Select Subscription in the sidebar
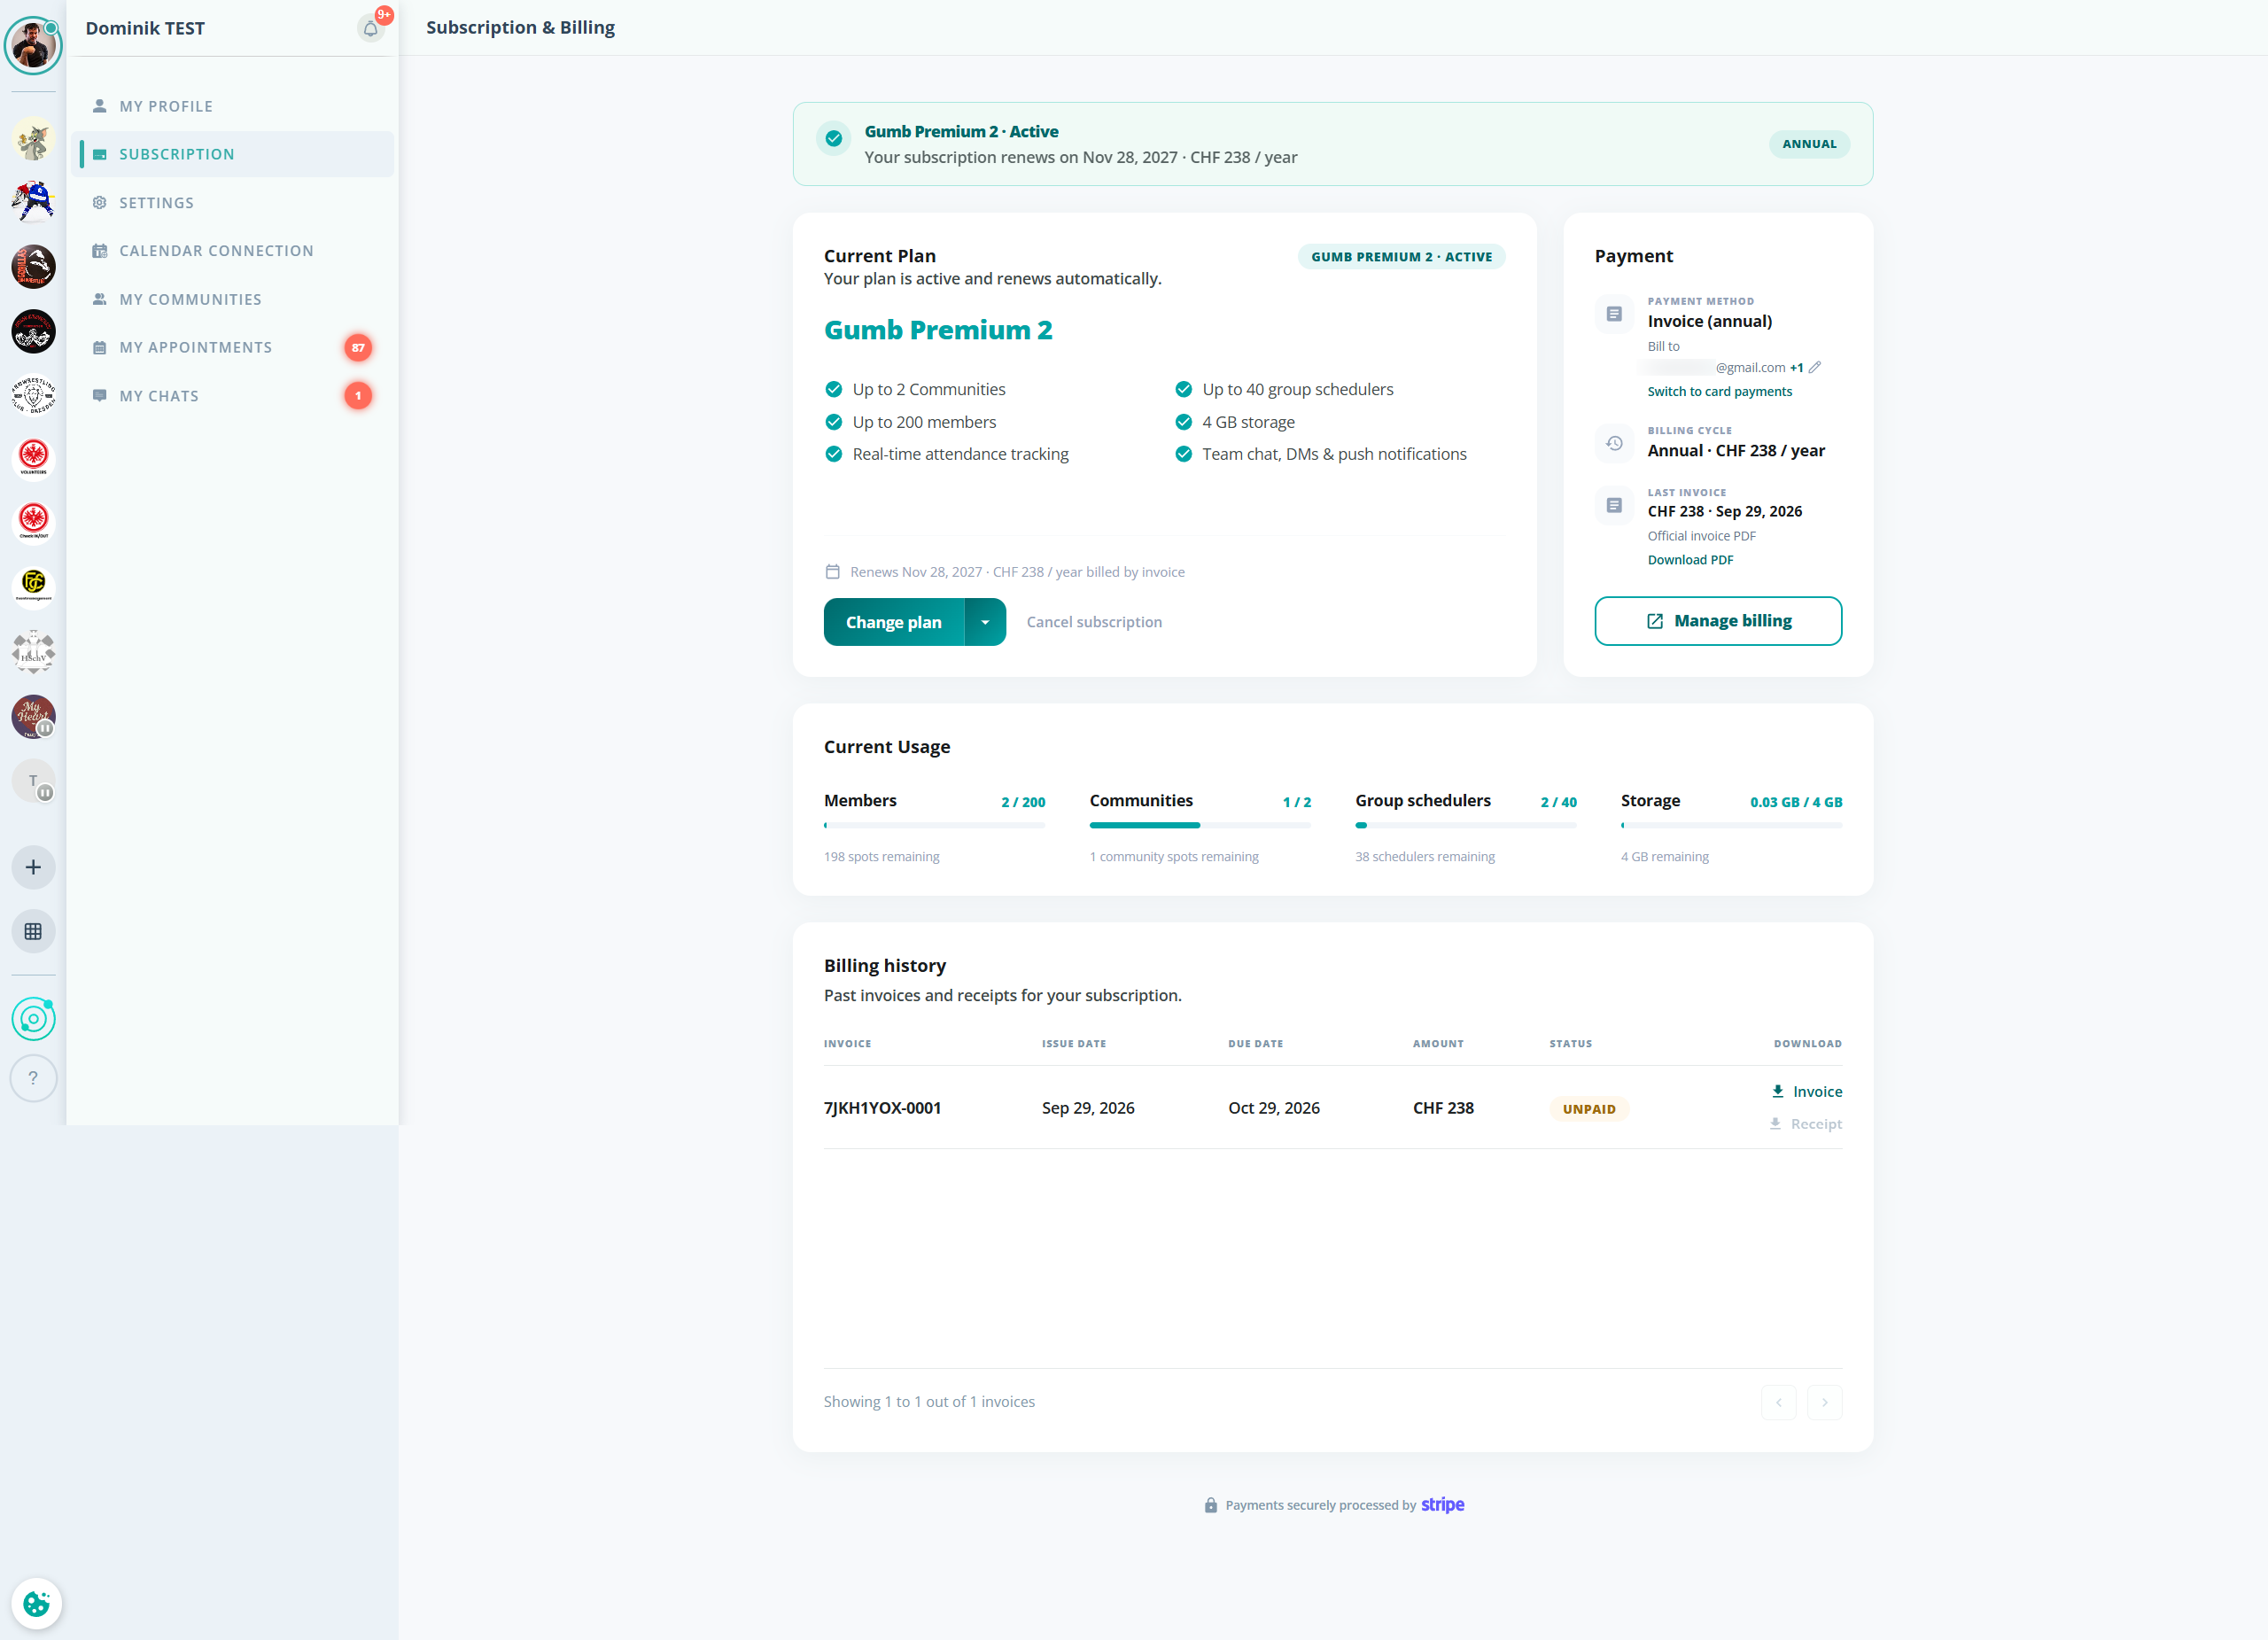2268x1640 pixels. [x=233, y=154]
